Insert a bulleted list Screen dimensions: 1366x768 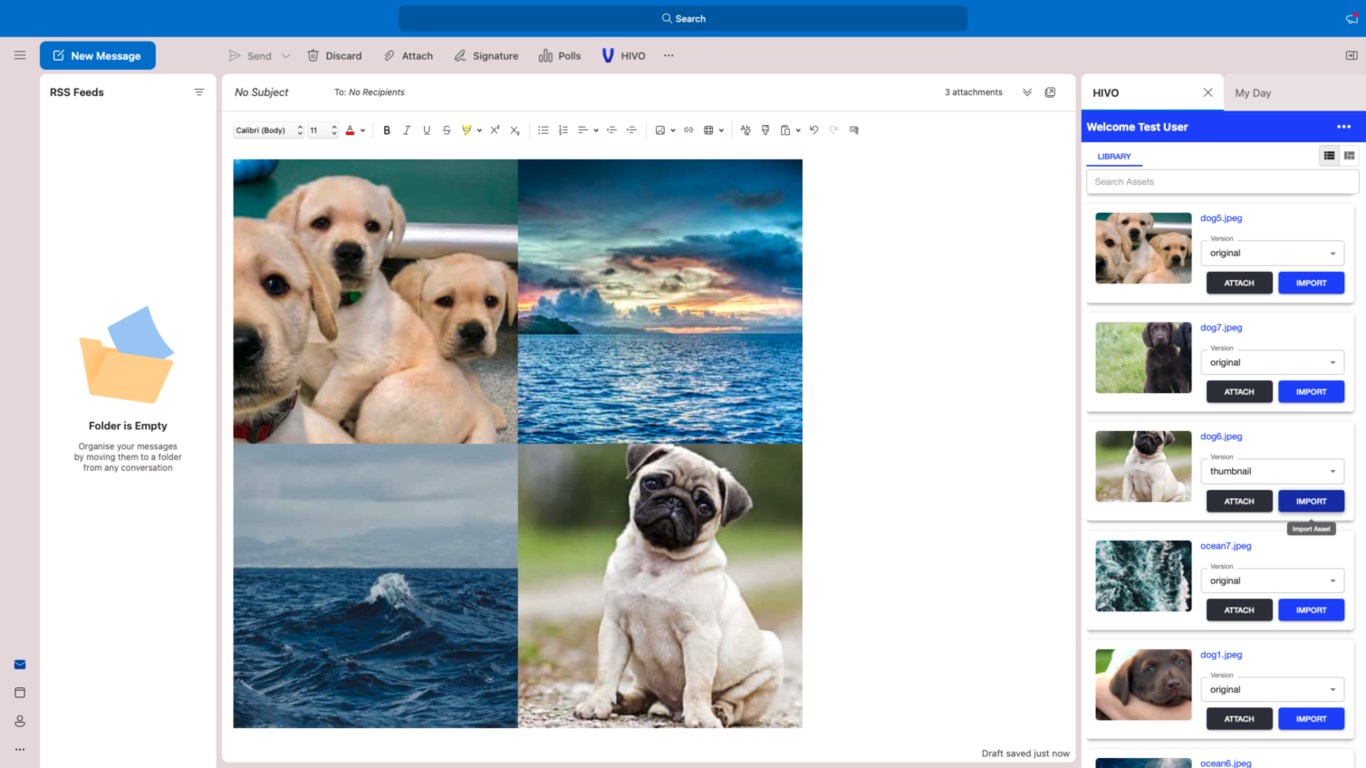pos(543,130)
